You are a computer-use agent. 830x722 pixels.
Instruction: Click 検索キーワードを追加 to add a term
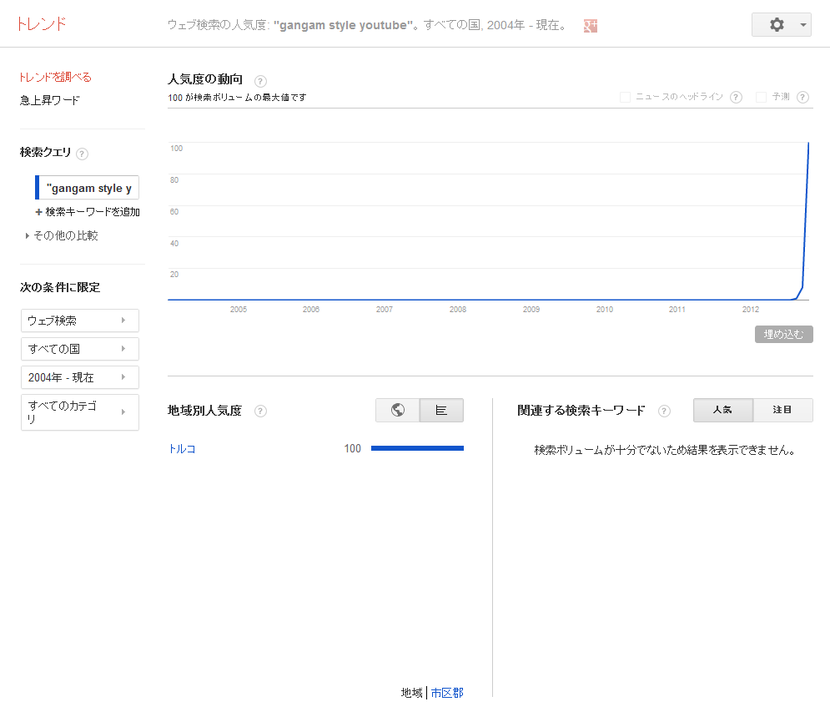[88, 212]
